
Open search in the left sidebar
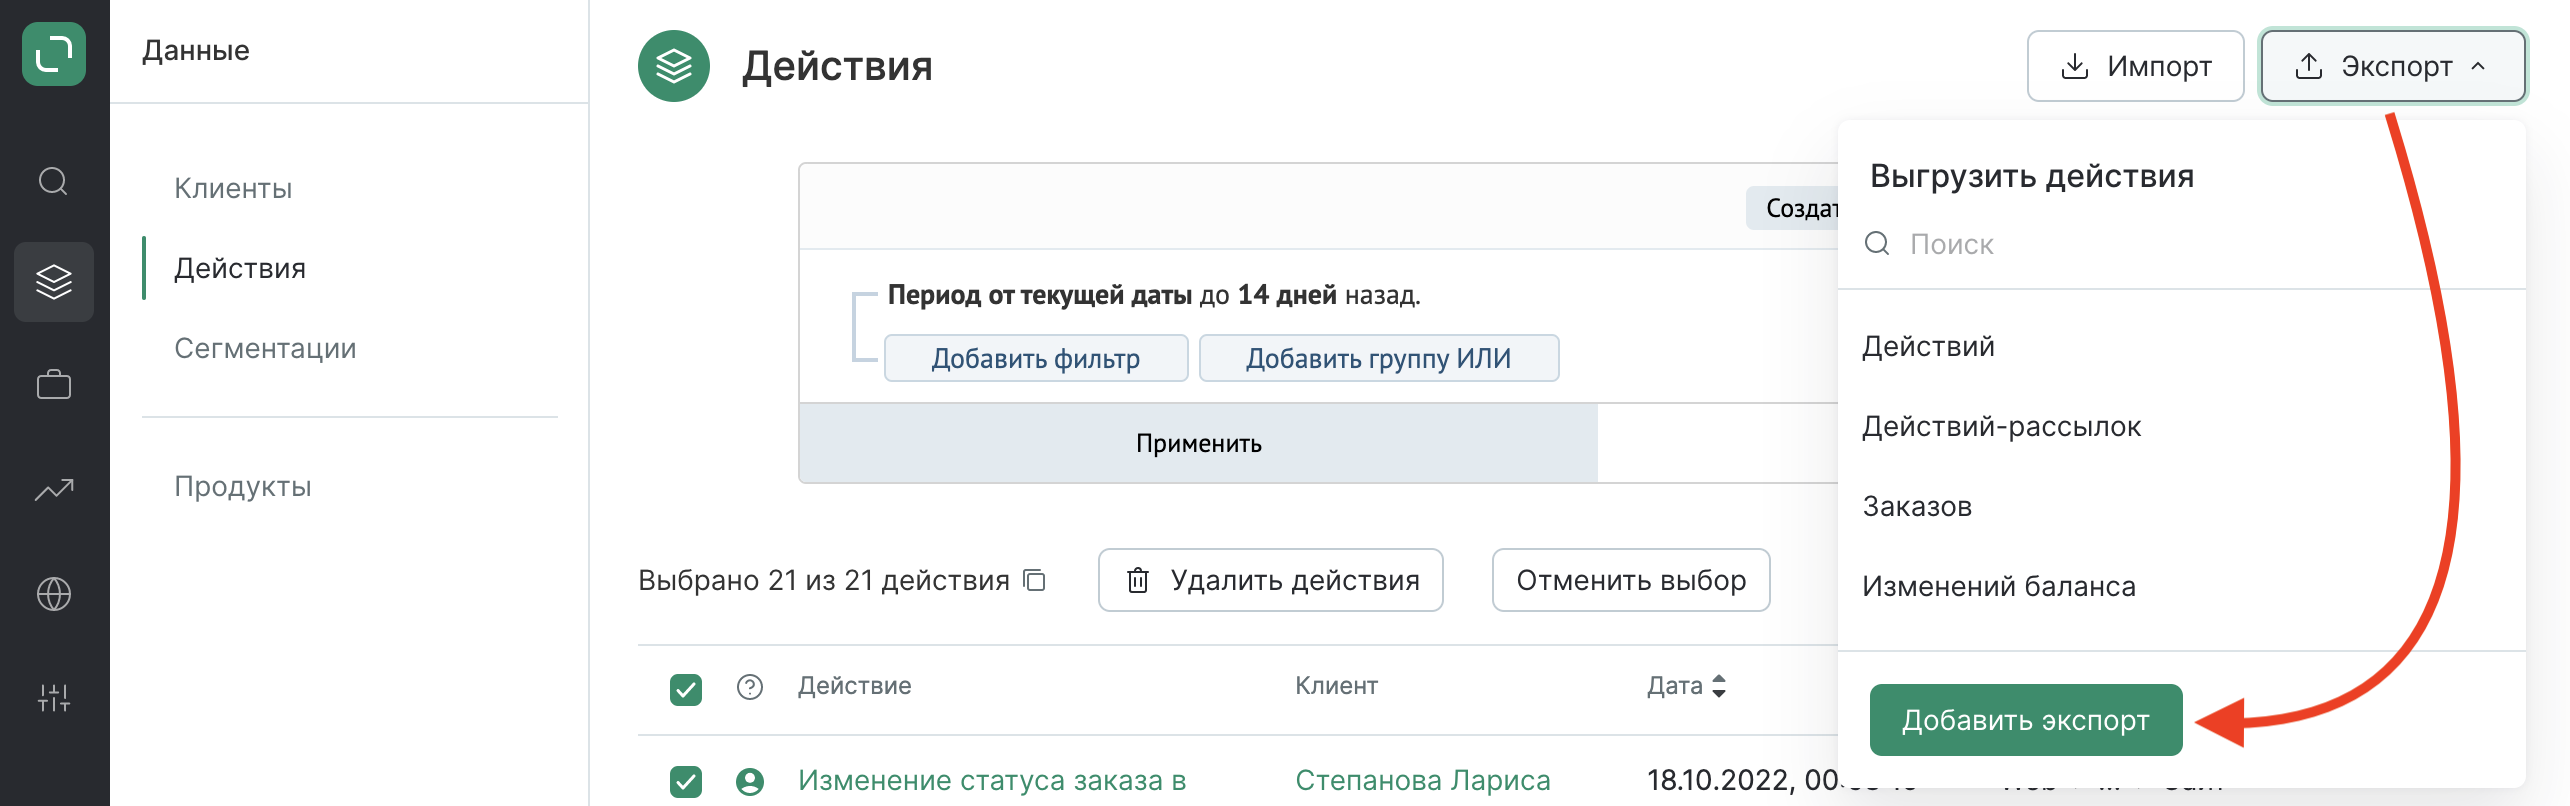click(53, 181)
